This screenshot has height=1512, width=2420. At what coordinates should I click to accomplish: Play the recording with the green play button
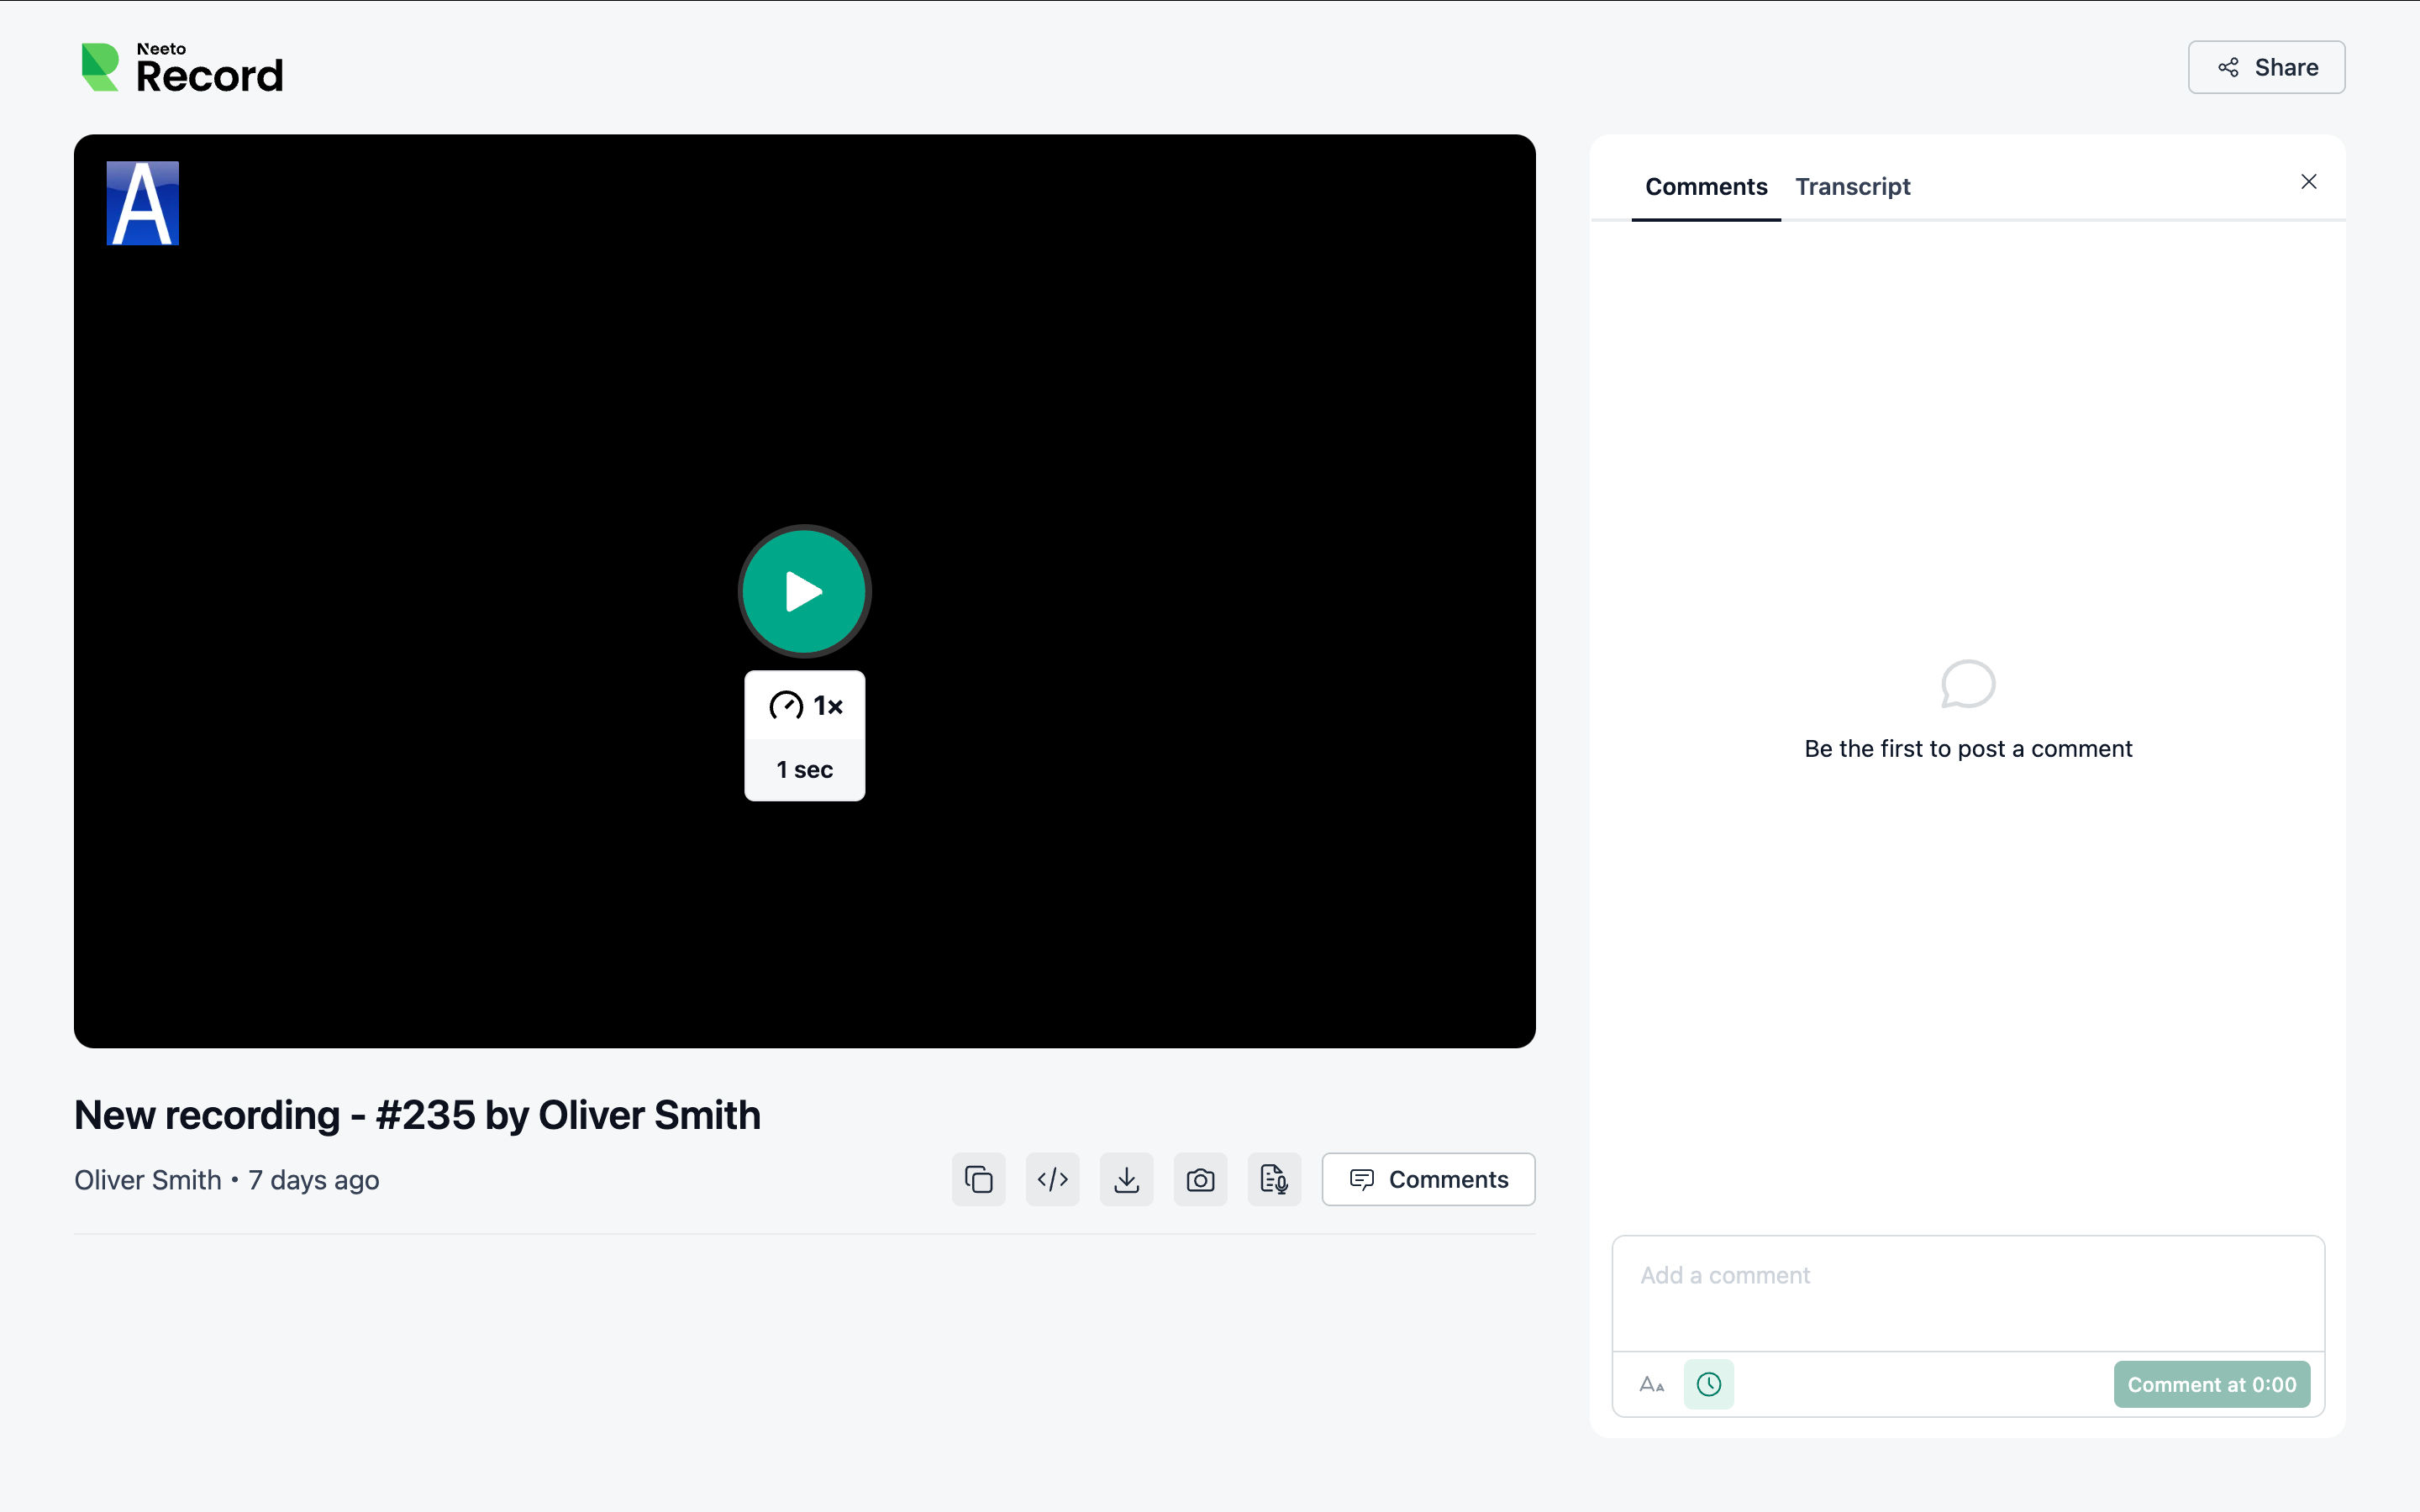coord(804,591)
